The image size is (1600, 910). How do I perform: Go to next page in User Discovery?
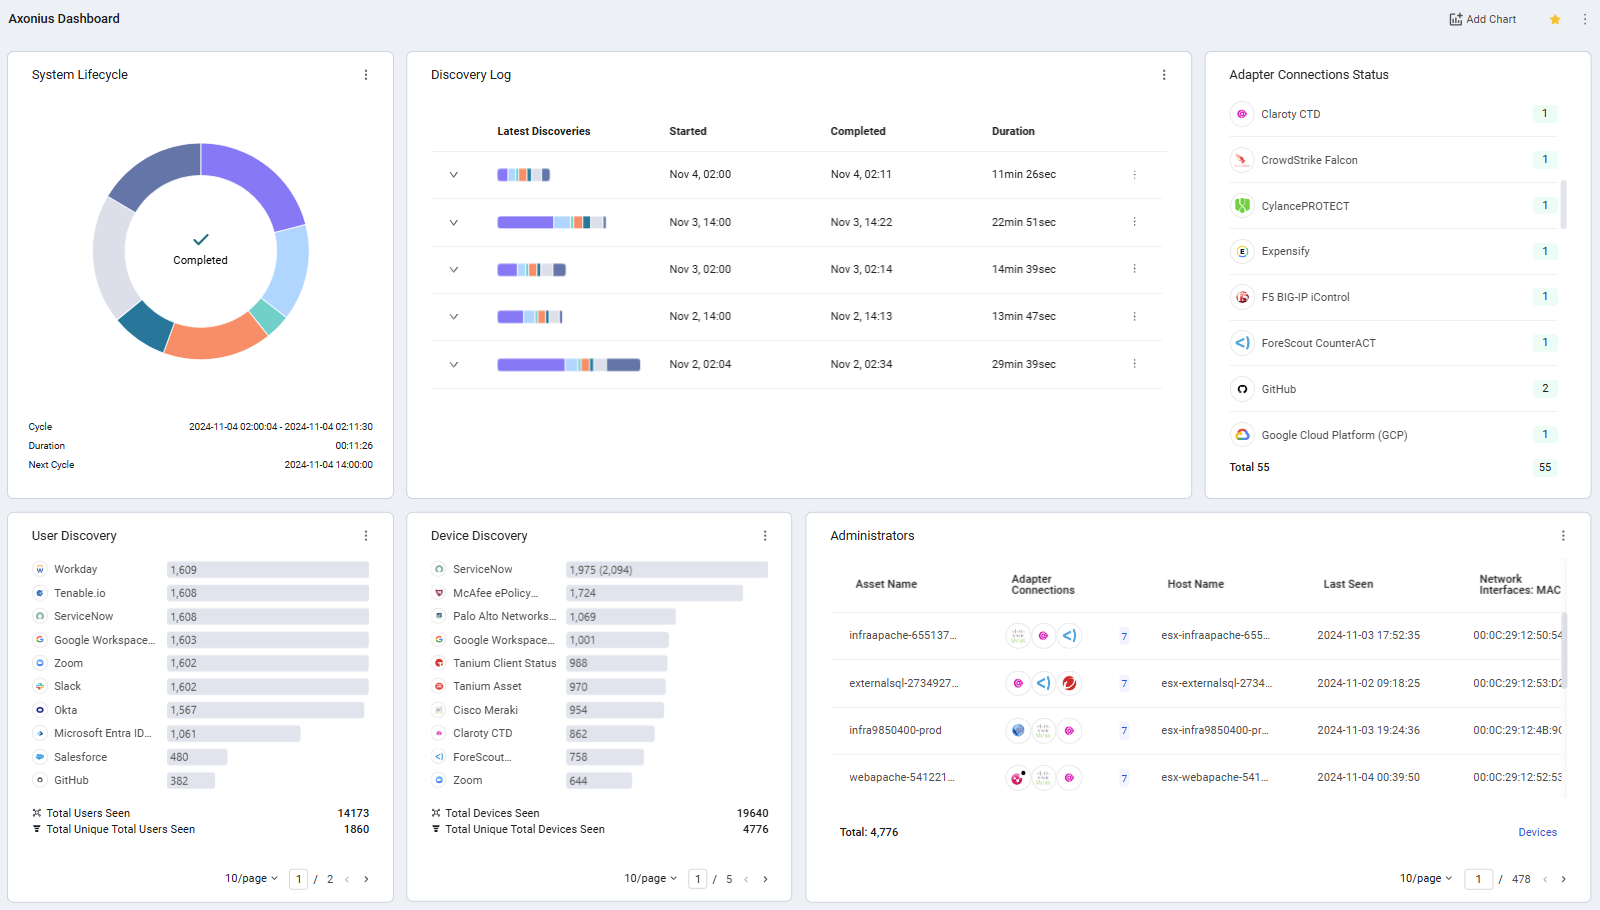(x=366, y=880)
